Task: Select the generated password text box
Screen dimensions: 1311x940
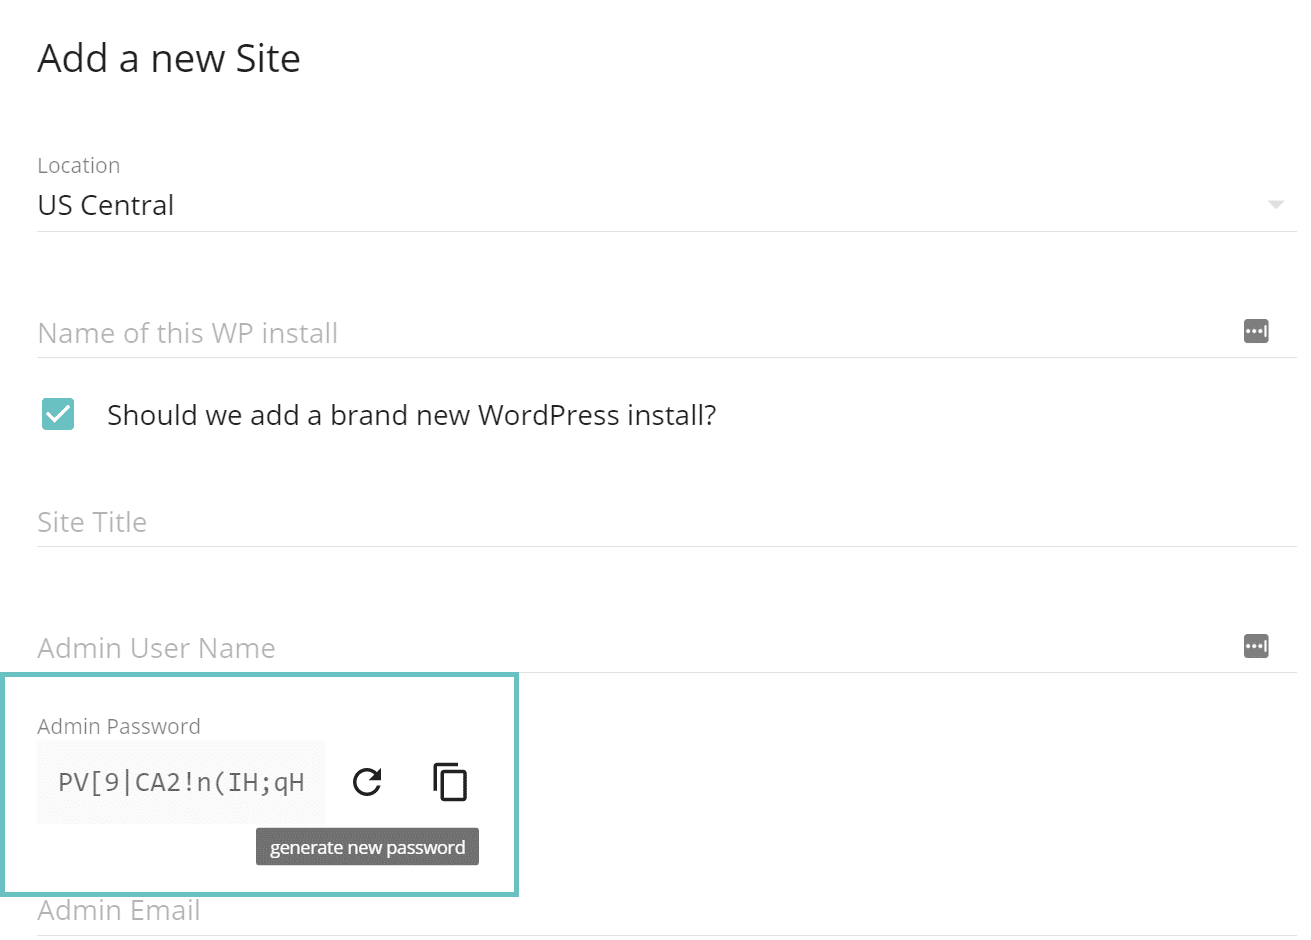Action: [x=180, y=782]
